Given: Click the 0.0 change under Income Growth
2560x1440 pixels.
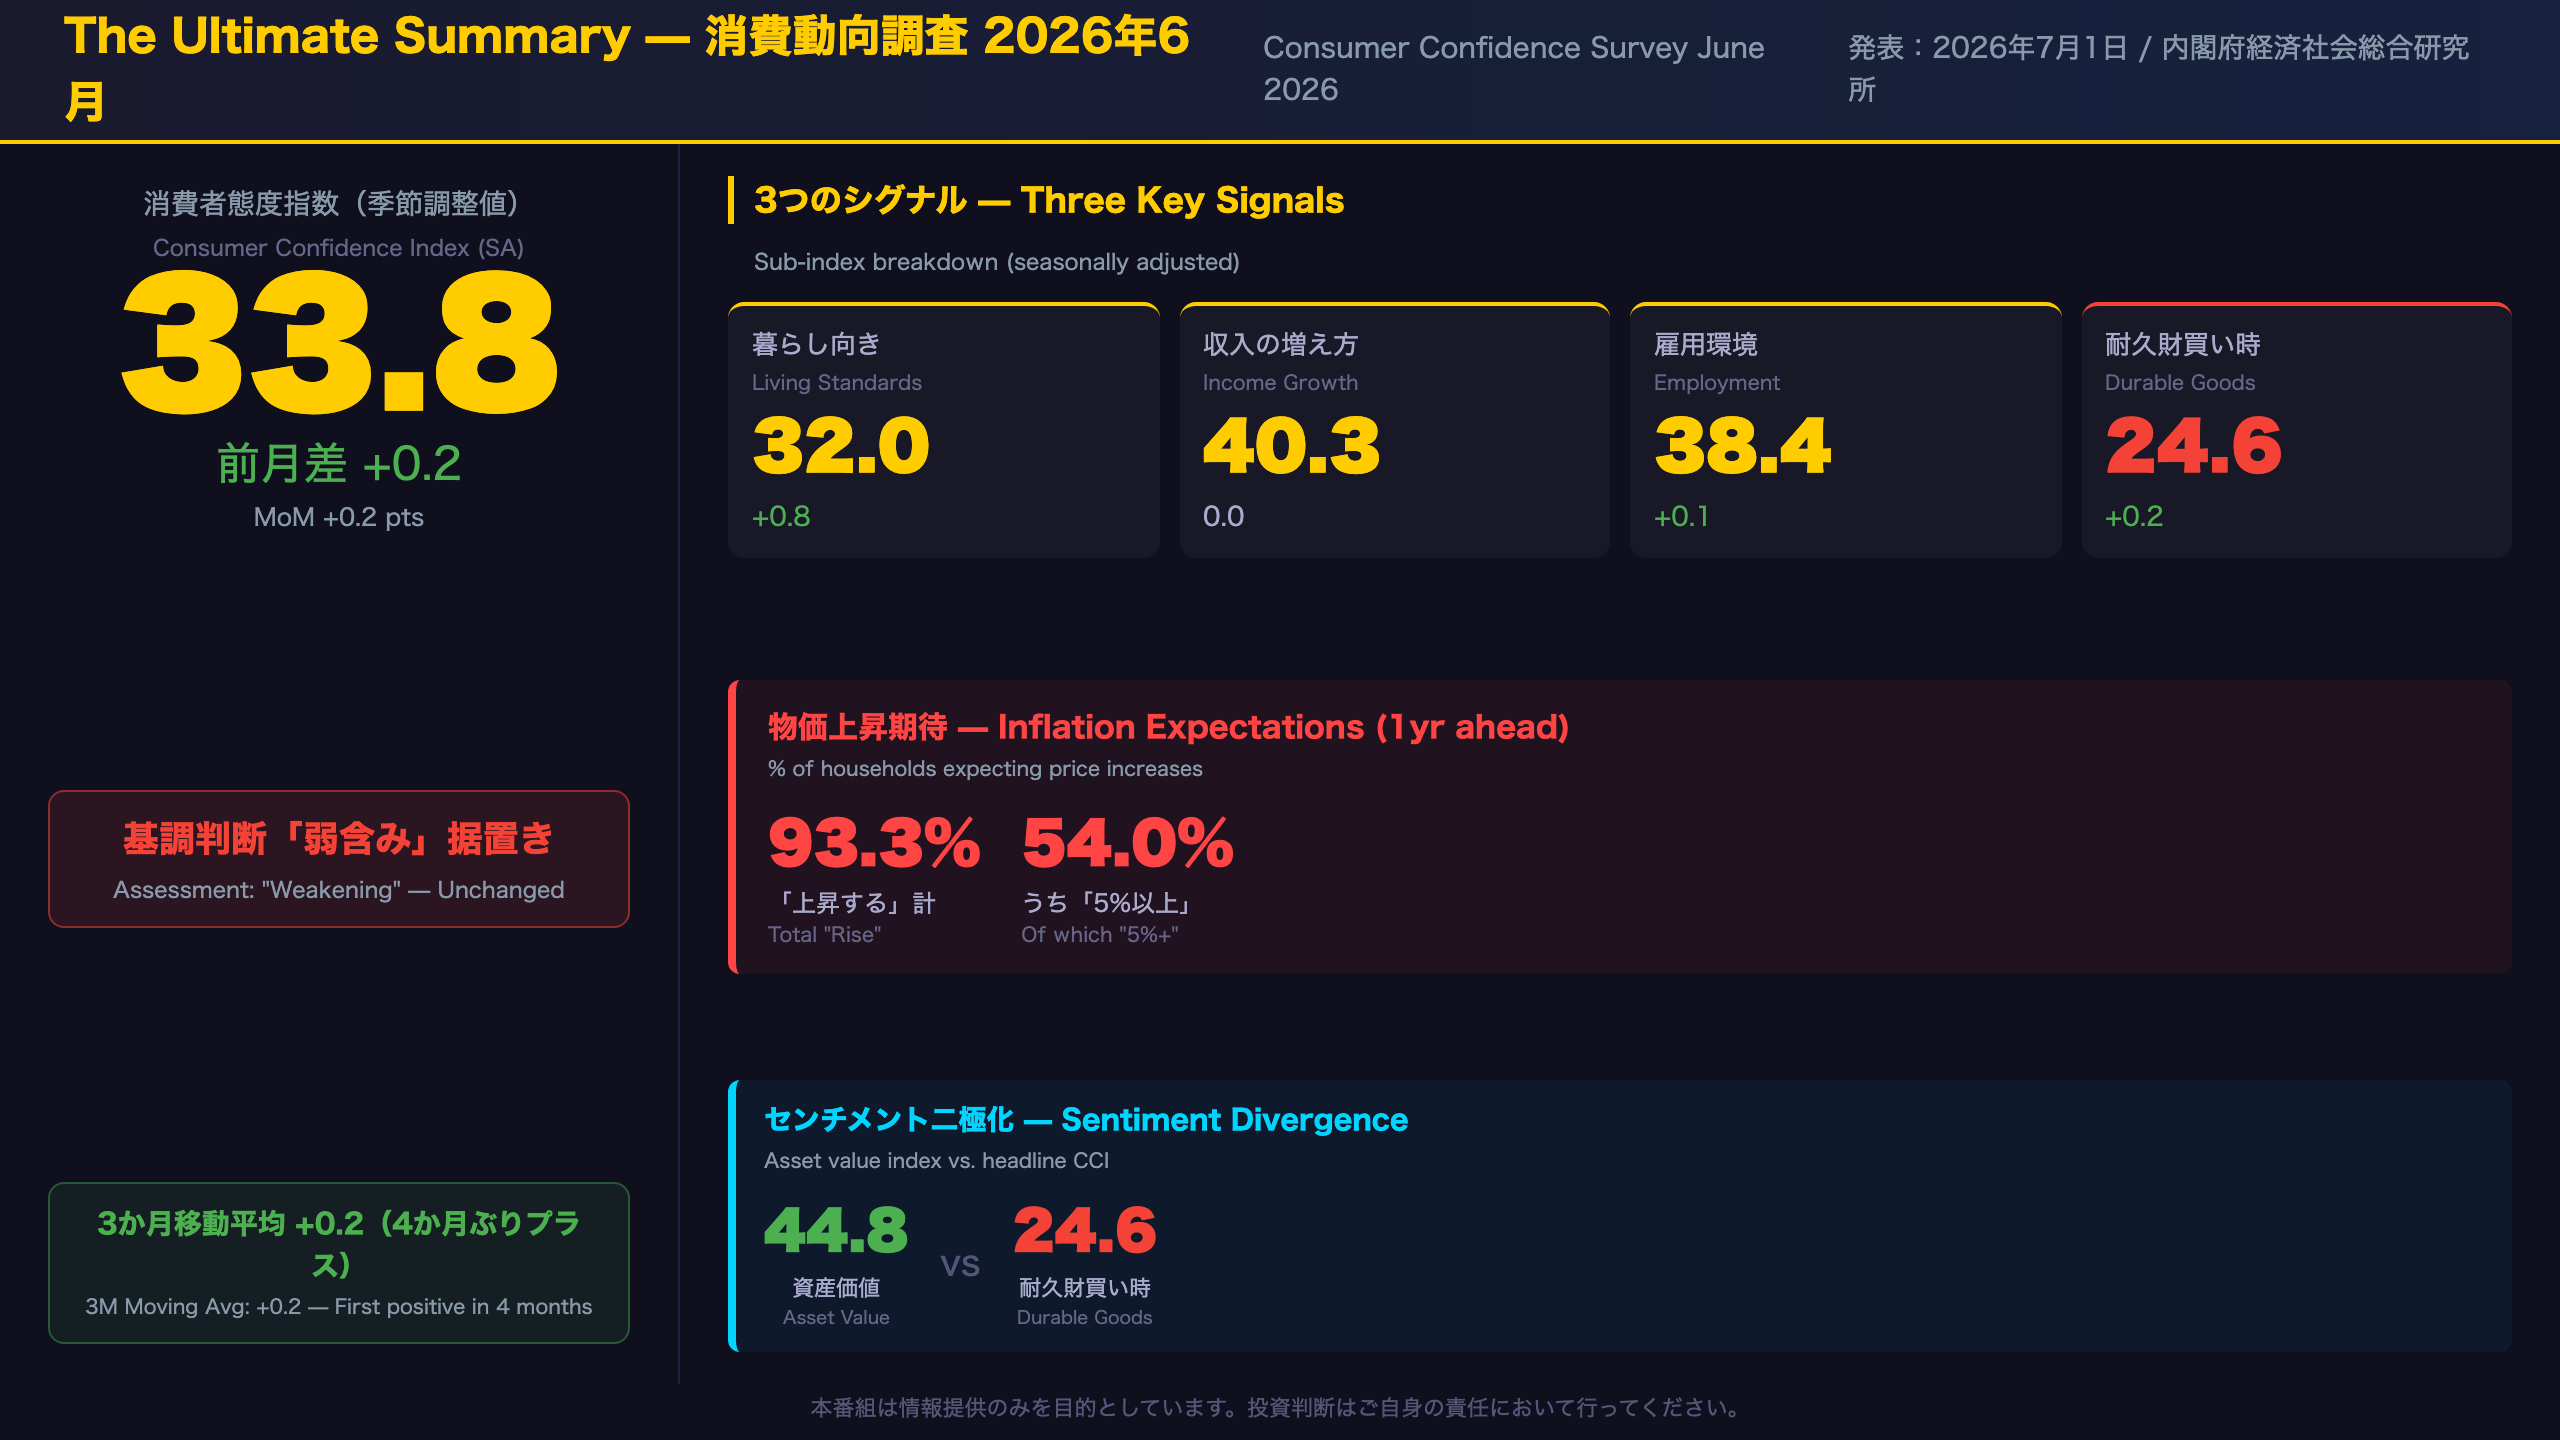Looking at the screenshot, I should [x=1223, y=517].
